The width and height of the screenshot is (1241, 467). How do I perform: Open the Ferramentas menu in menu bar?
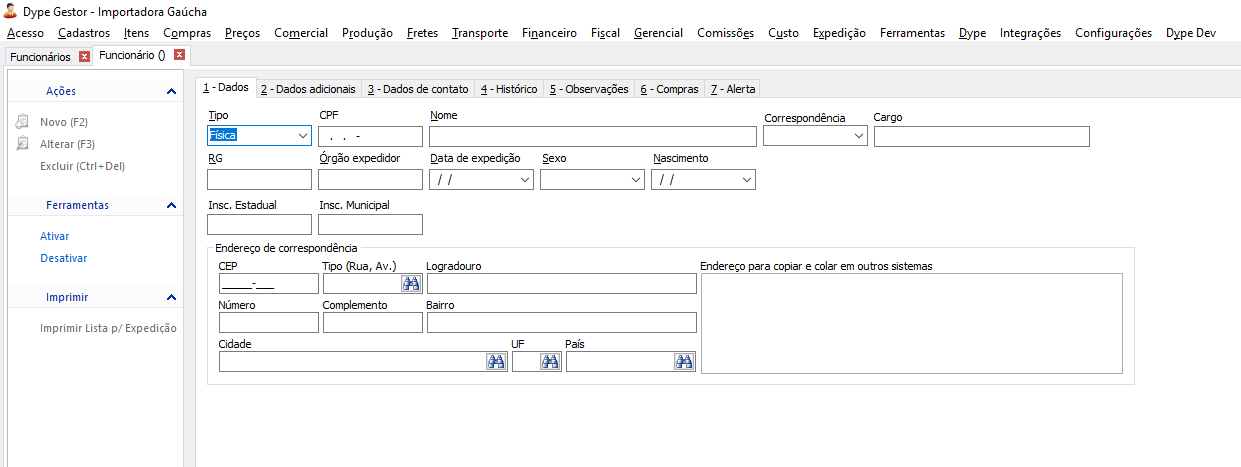point(912,33)
